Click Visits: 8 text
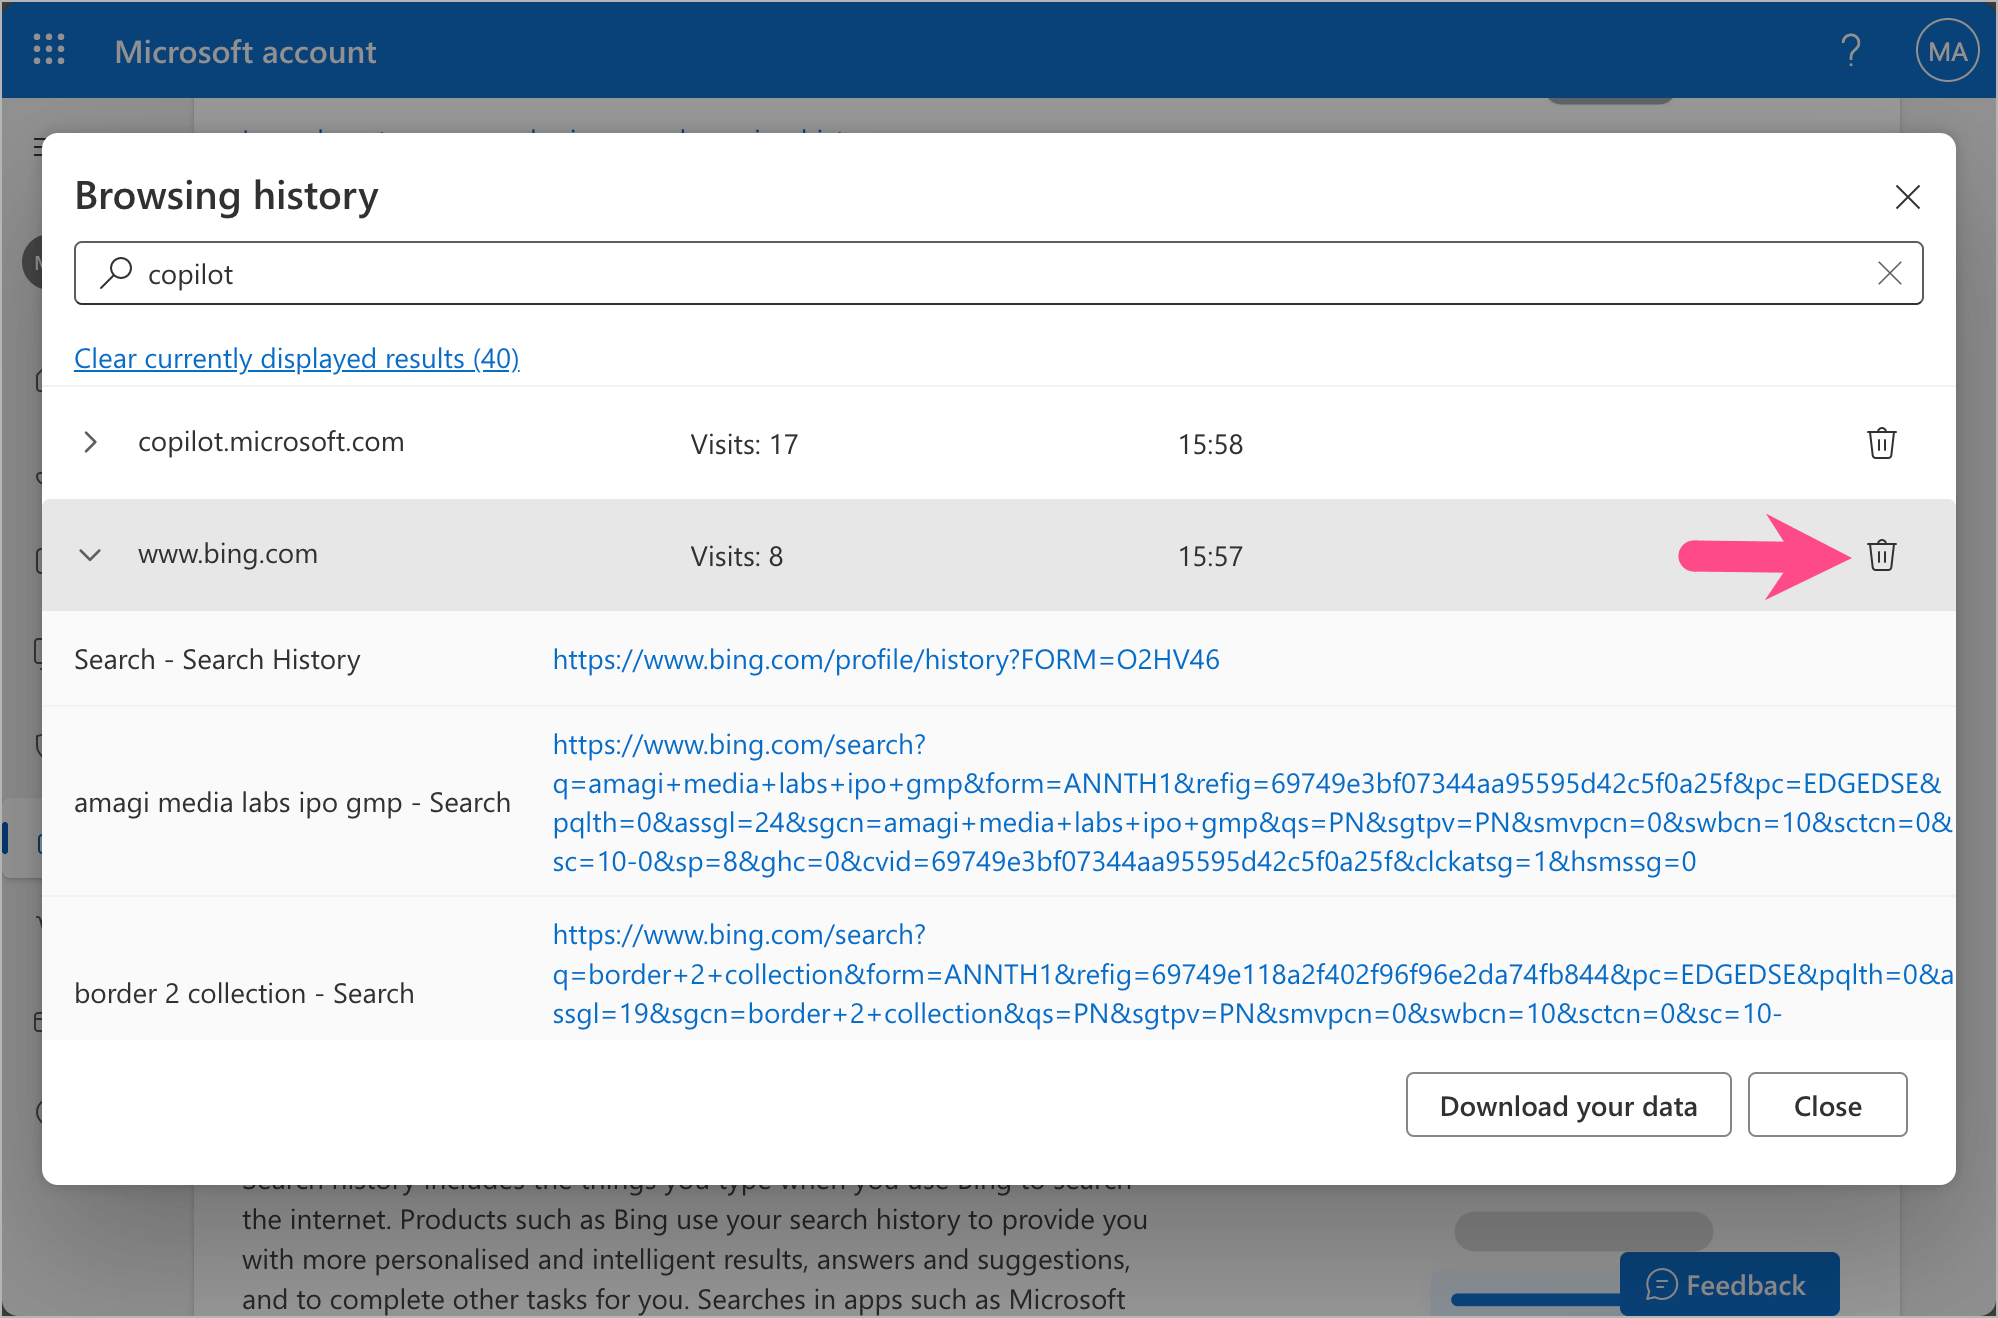The height and width of the screenshot is (1318, 1998). pos(736,556)
